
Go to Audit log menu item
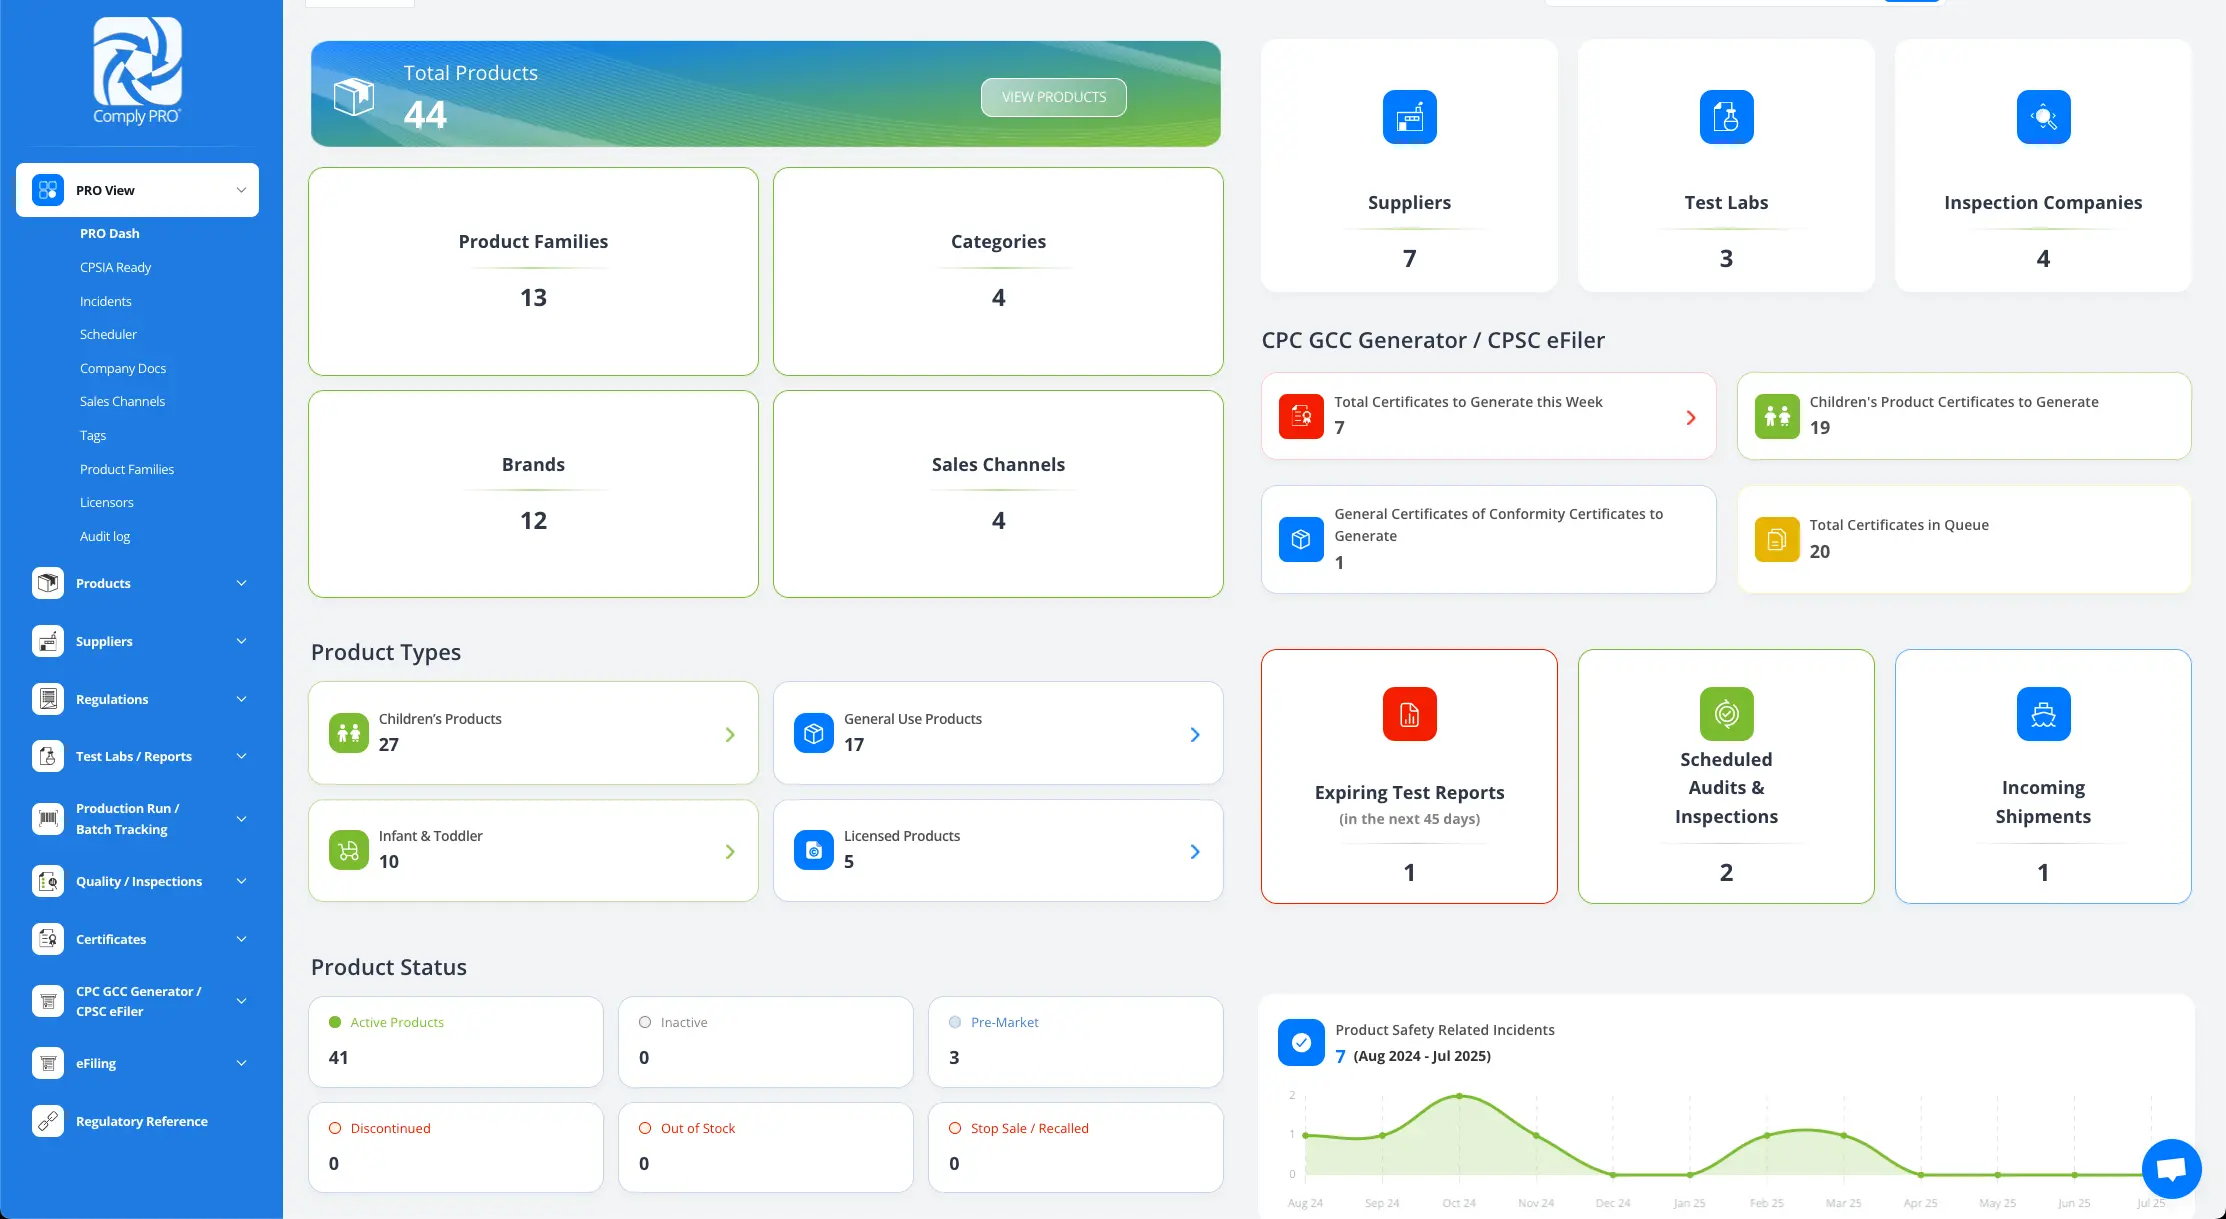click(x=105, y=536)
